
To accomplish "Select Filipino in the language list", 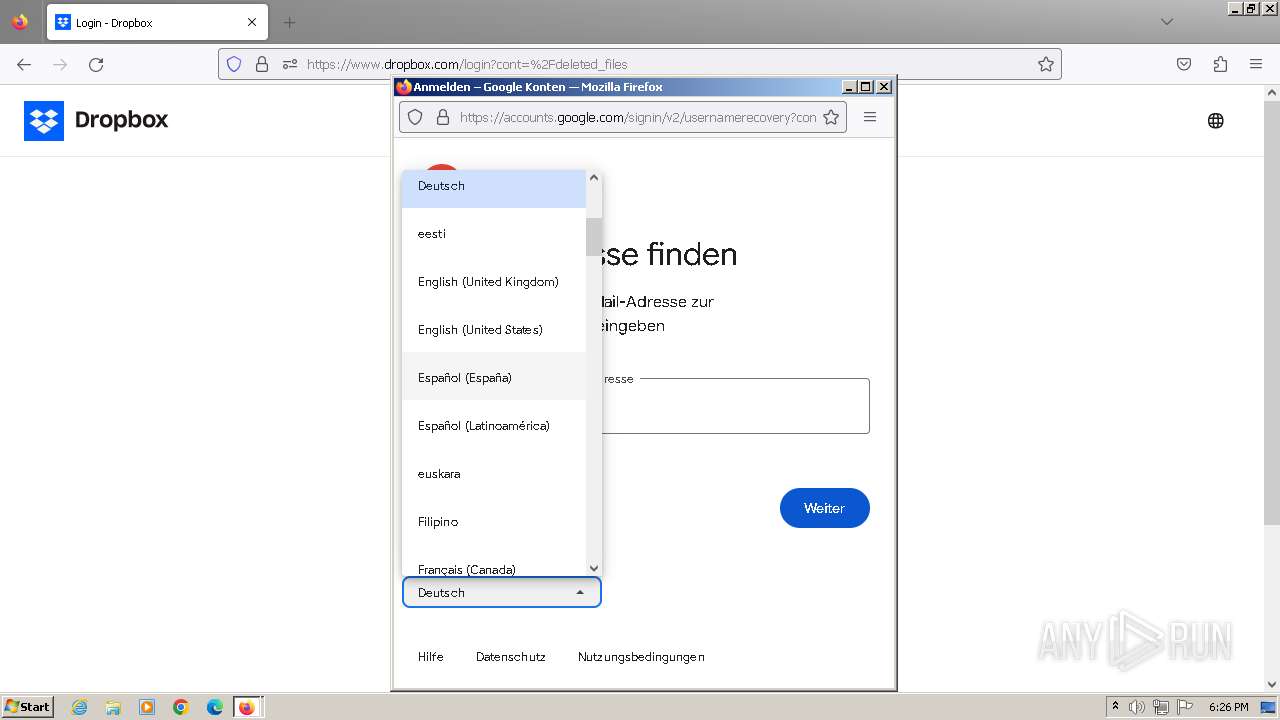I will point(494,521).
